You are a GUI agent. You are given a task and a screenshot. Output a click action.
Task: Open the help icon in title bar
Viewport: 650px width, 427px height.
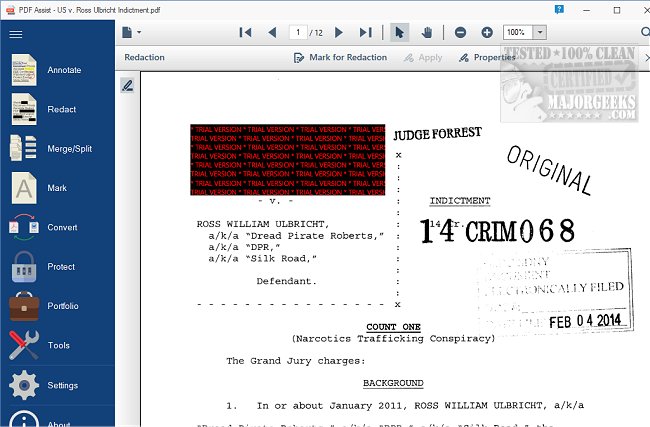tap(559, 10)
